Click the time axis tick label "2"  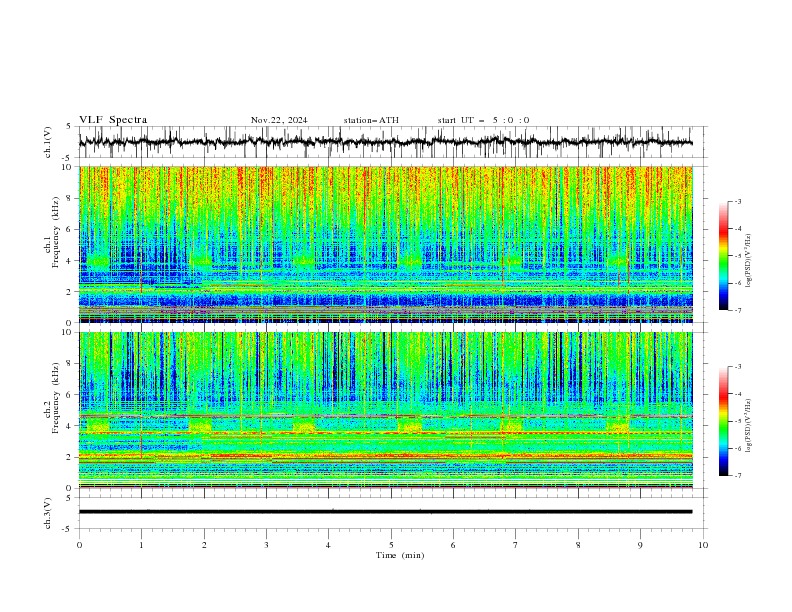point(204,545)
